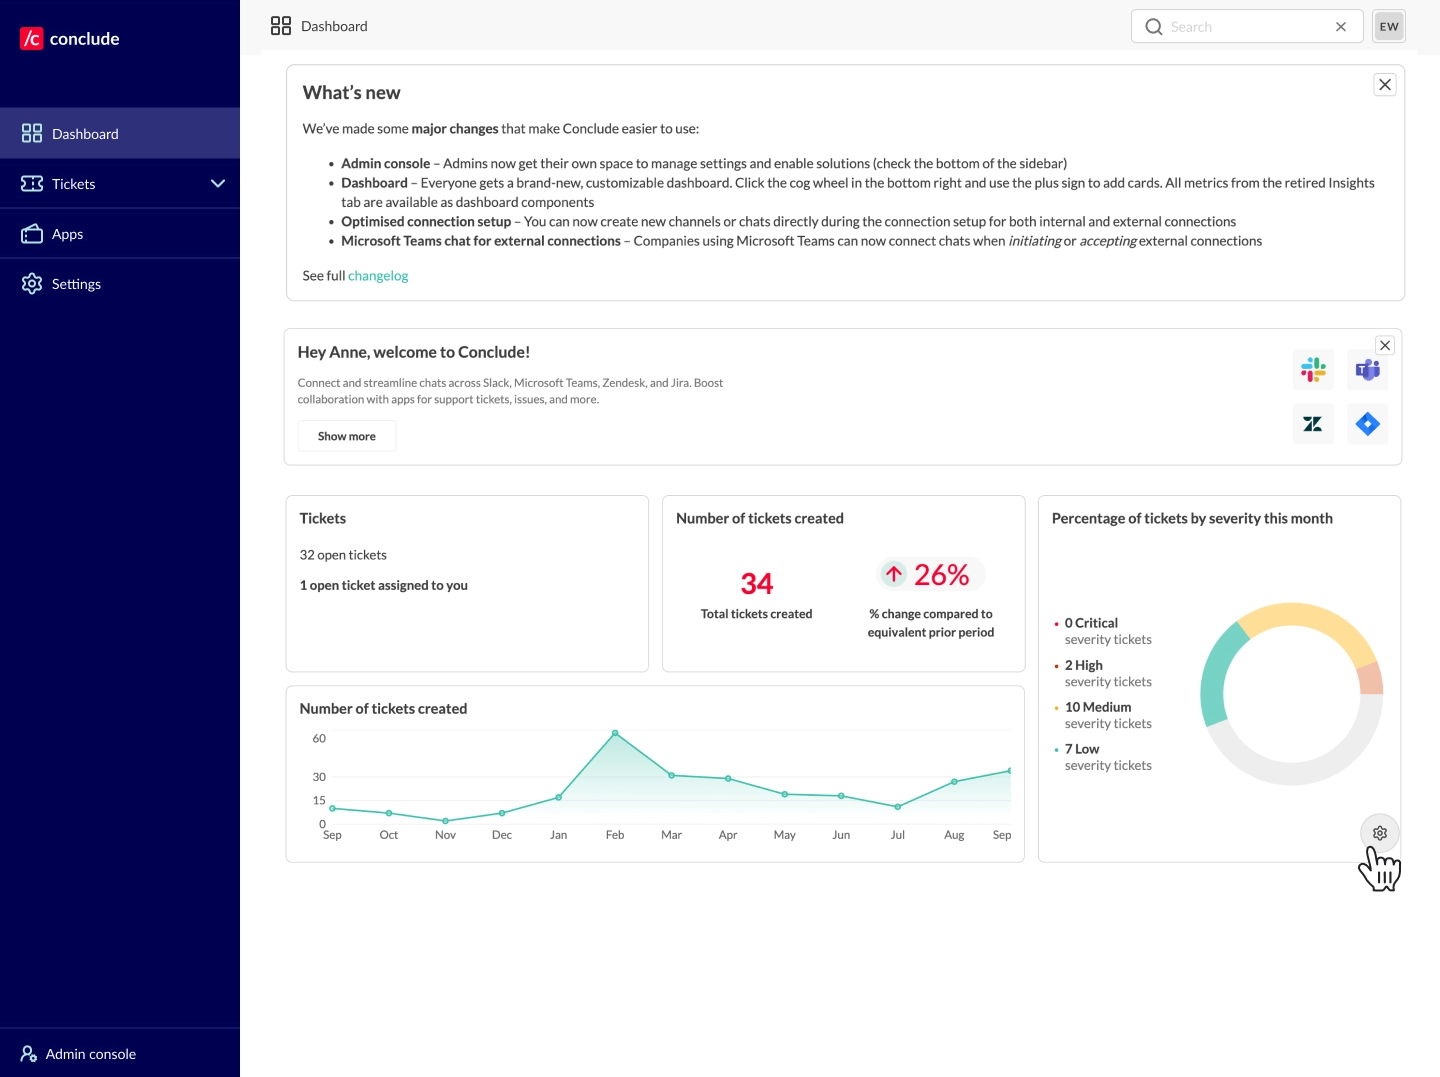Open Apps in the sidebar

[x=67, y=234]
